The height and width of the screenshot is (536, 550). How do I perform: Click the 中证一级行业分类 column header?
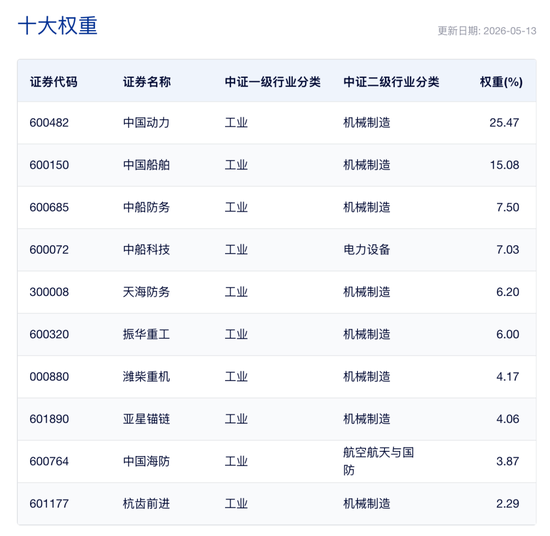pos(273,82)
